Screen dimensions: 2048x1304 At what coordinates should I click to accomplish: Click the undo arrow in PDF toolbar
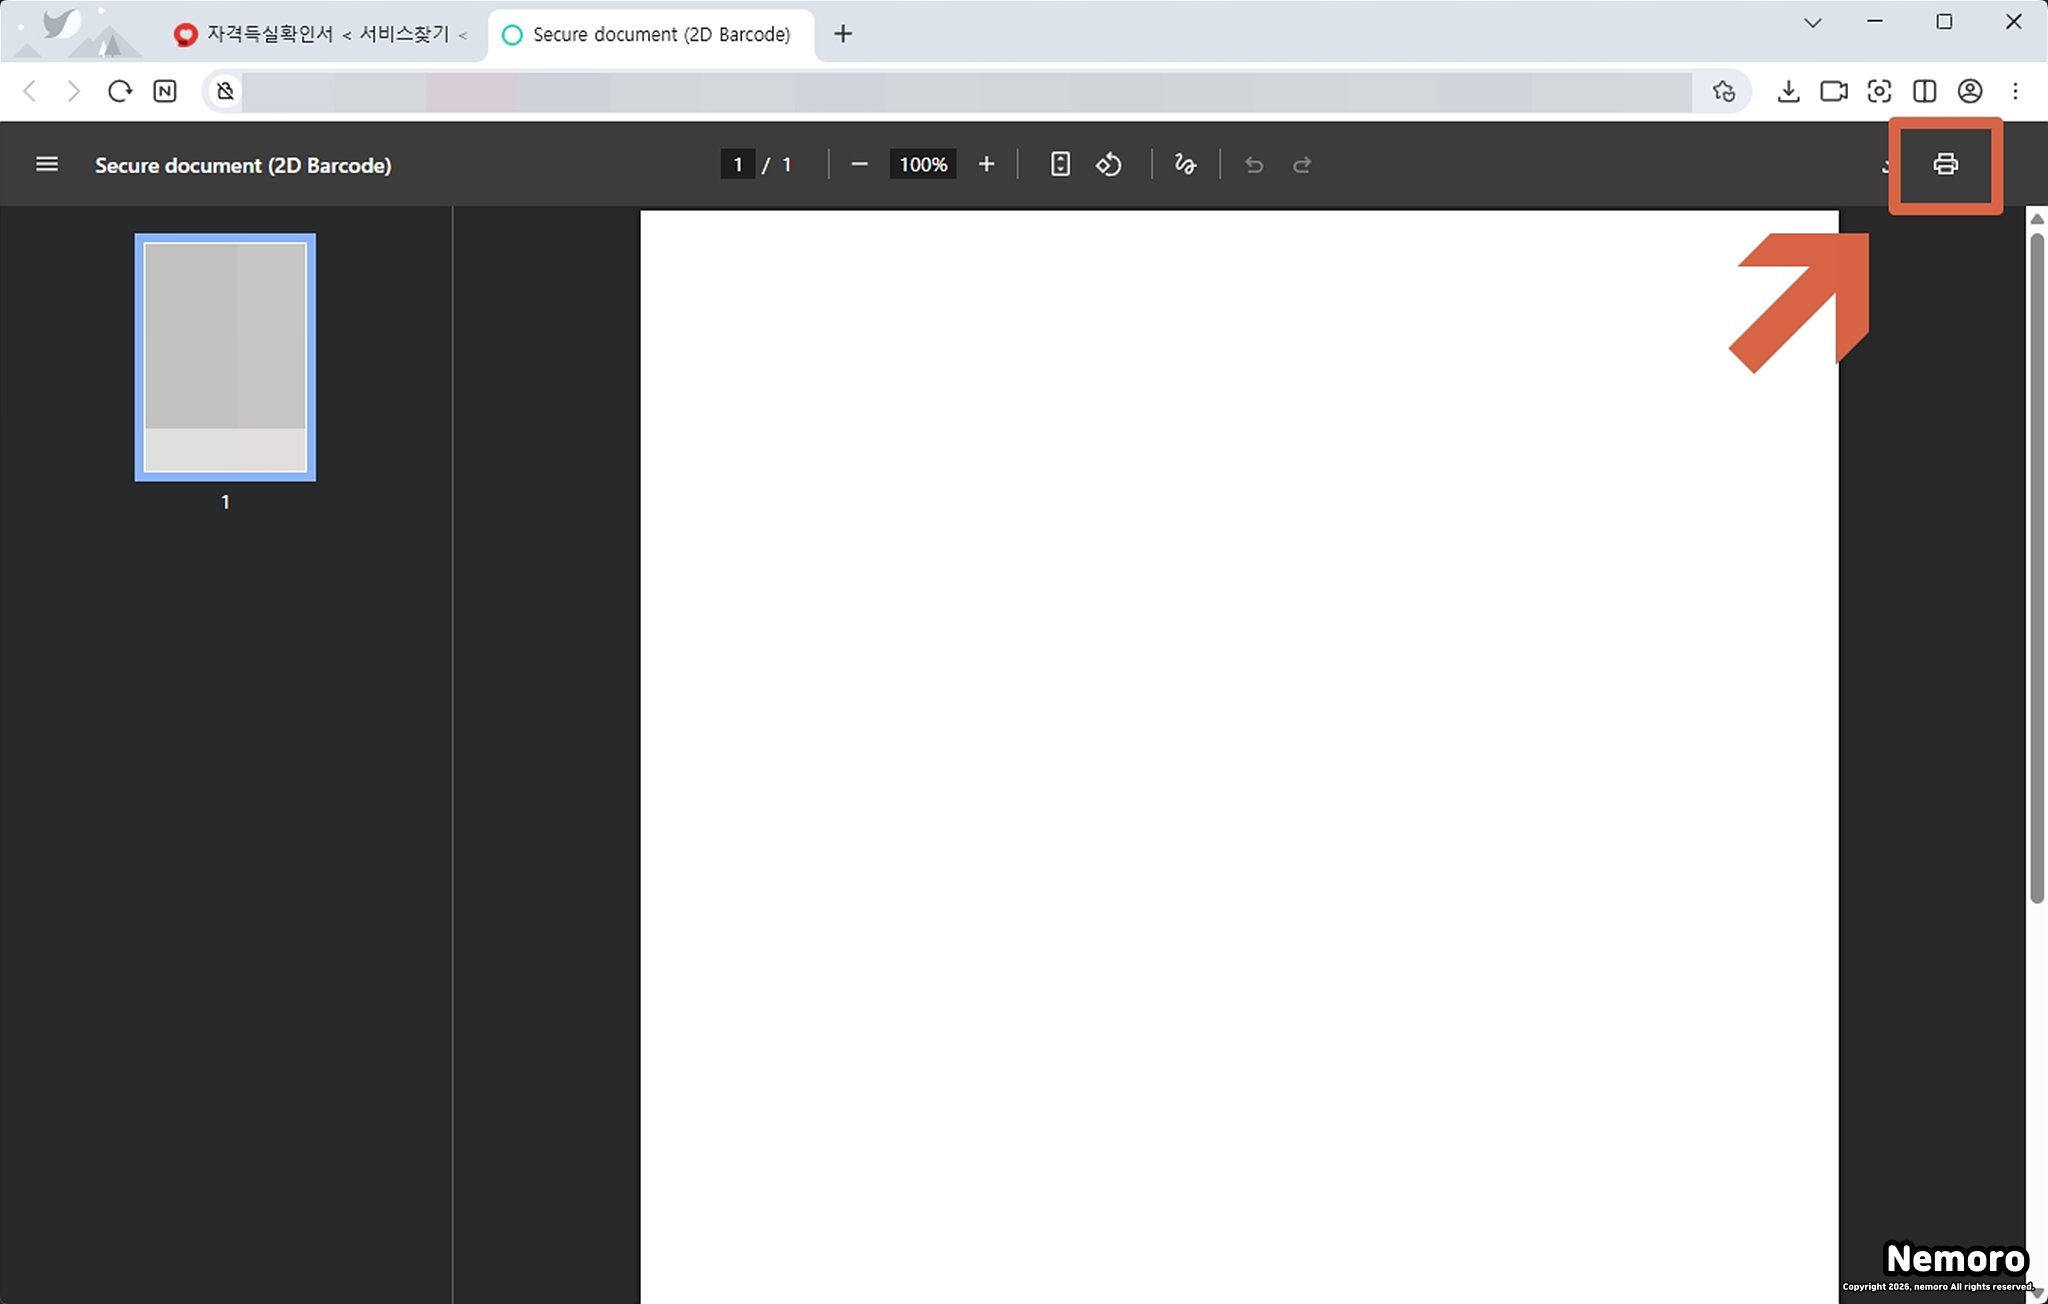click(1254, 165)
